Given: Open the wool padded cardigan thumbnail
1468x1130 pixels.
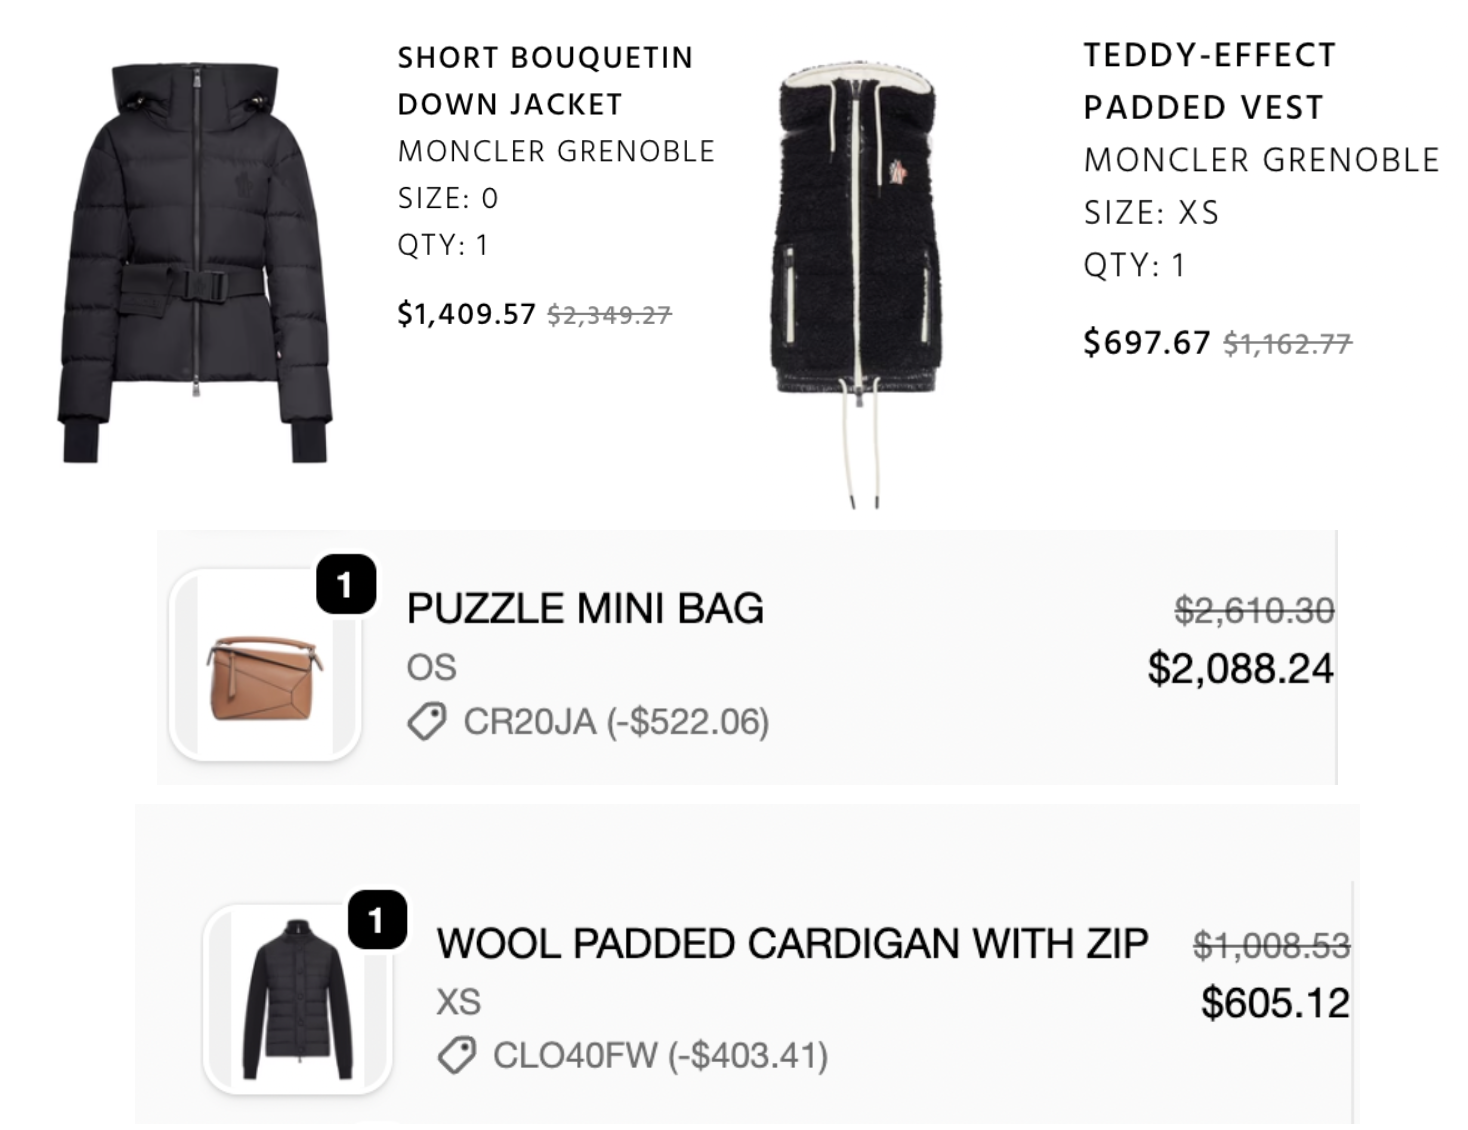Looking at the screenshot, I should pyautogui.click(x=297, y=1000).
